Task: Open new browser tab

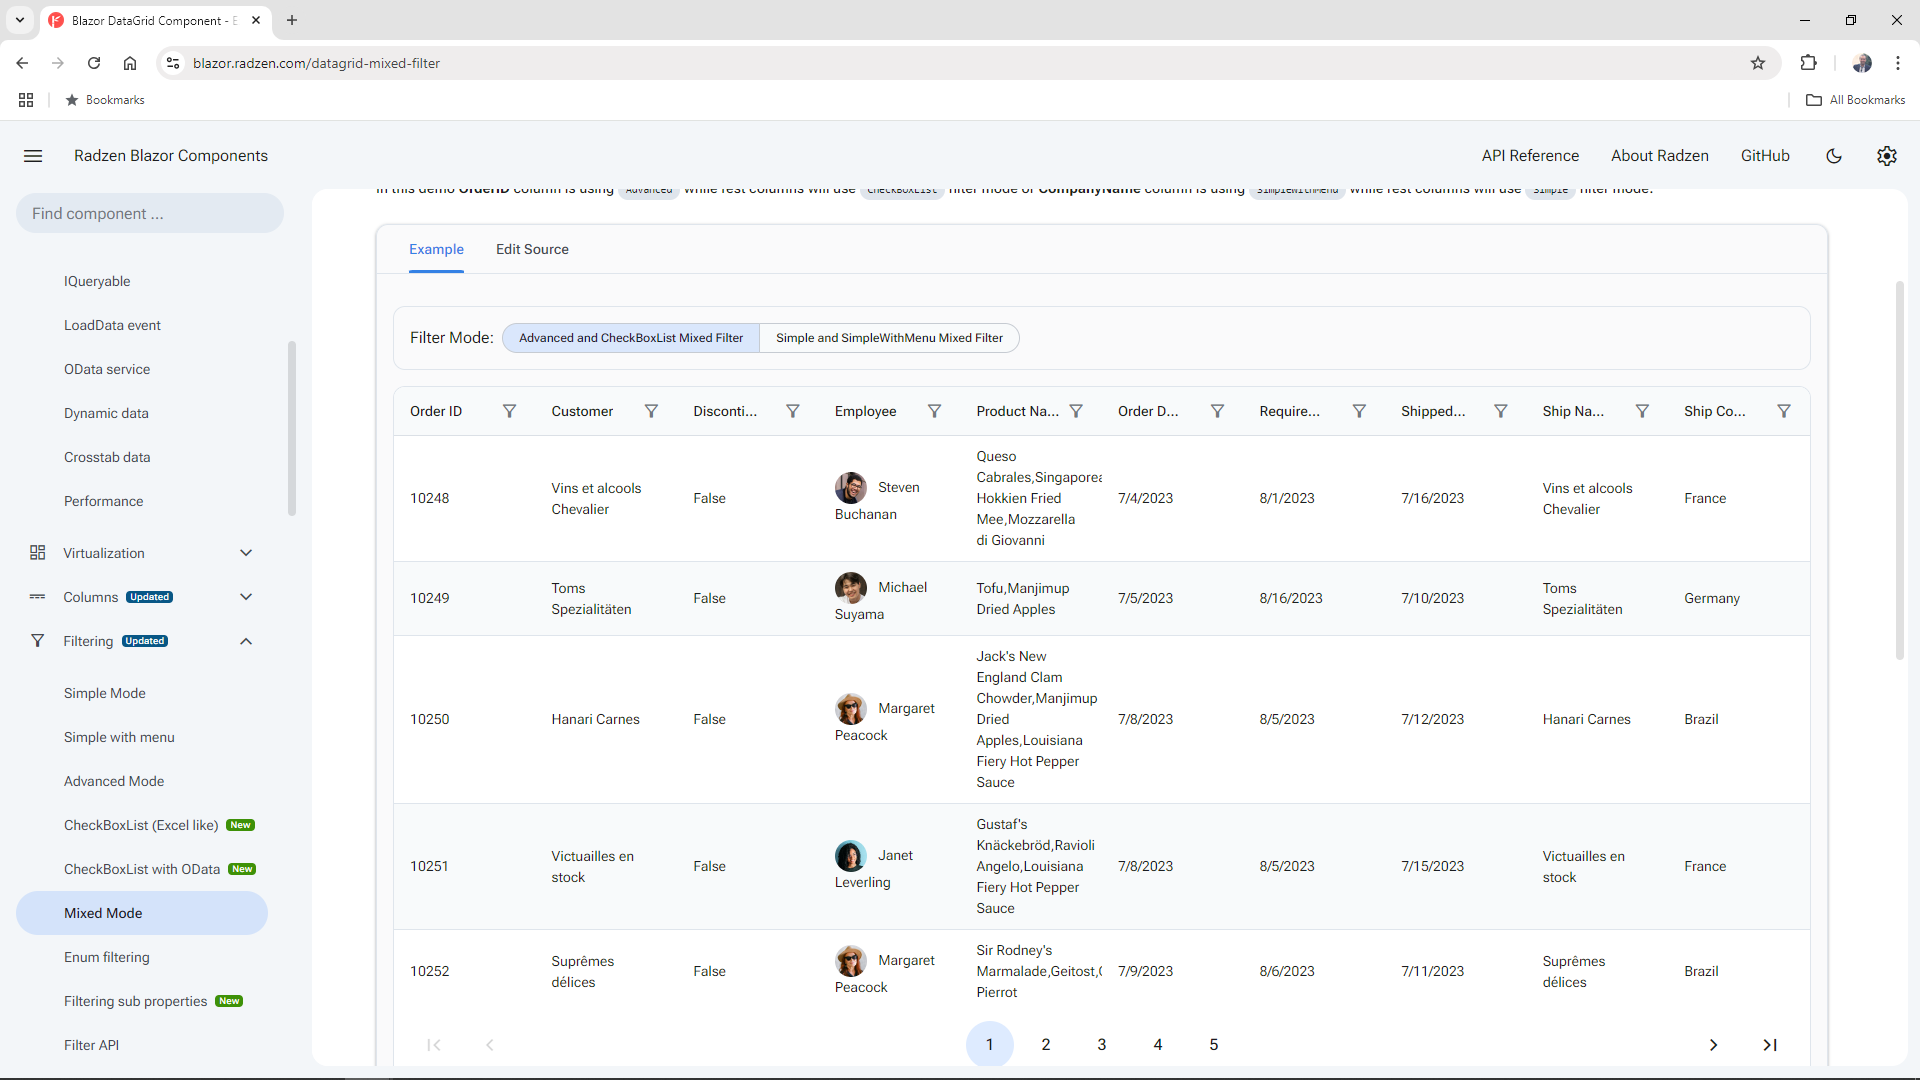Action: [x=292, y=20]
